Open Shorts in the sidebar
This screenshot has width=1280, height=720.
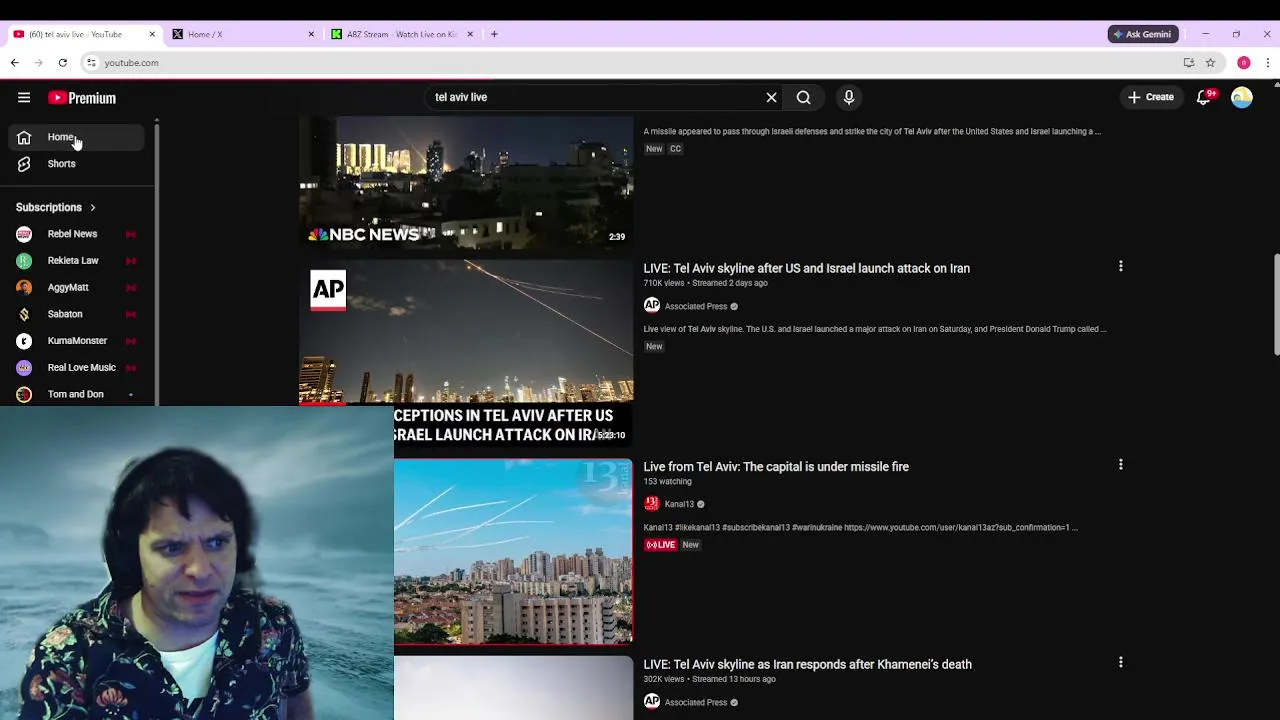click(78, 164)
